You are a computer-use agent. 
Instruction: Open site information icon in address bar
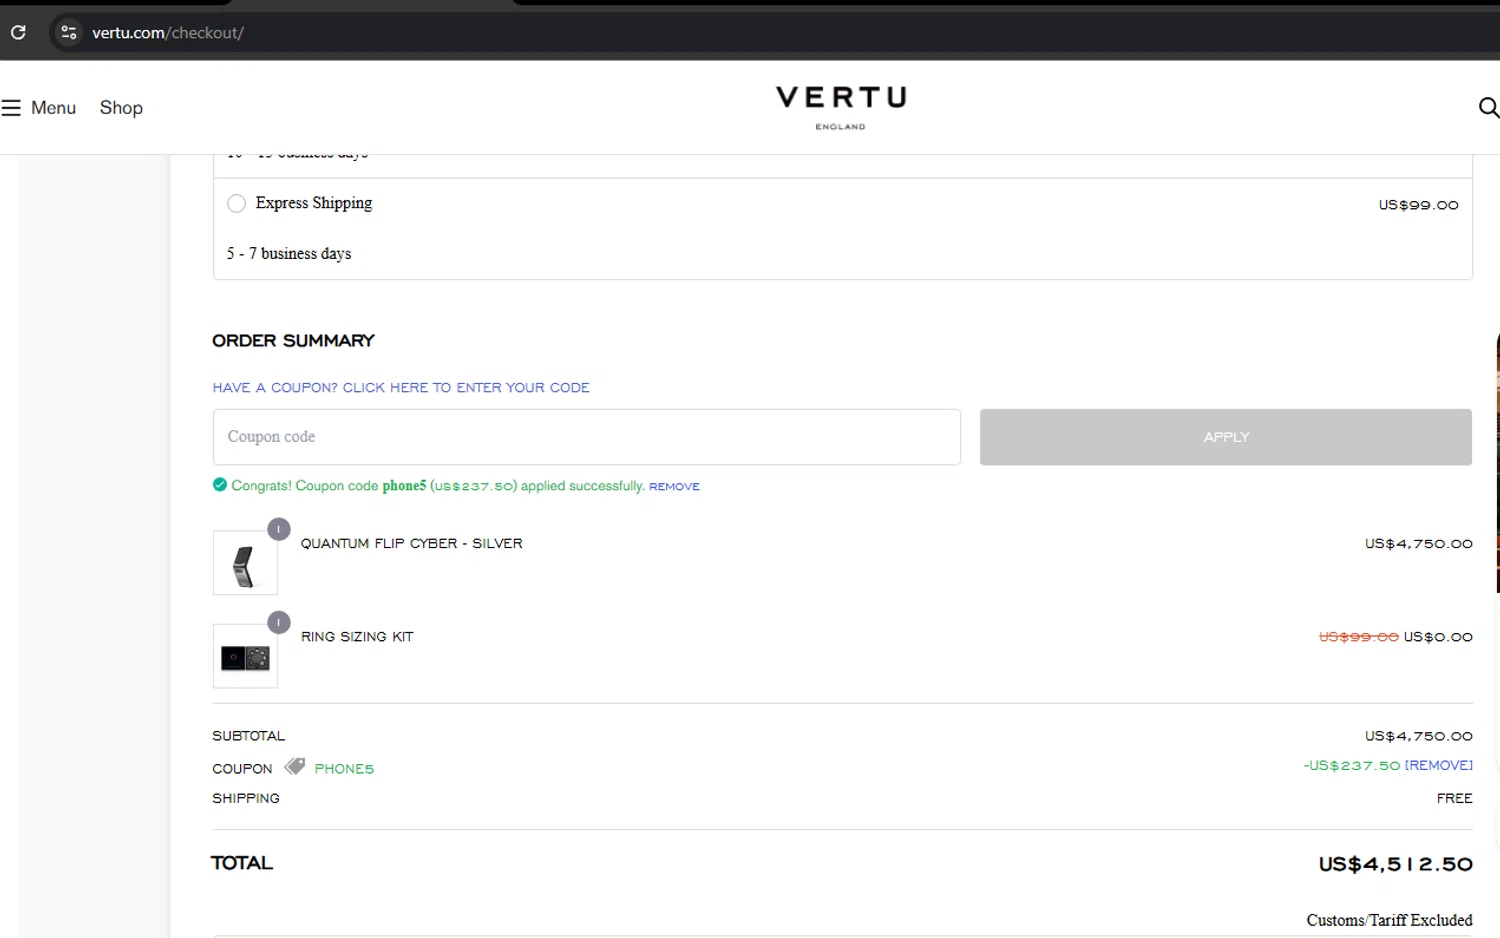[68, 32]
